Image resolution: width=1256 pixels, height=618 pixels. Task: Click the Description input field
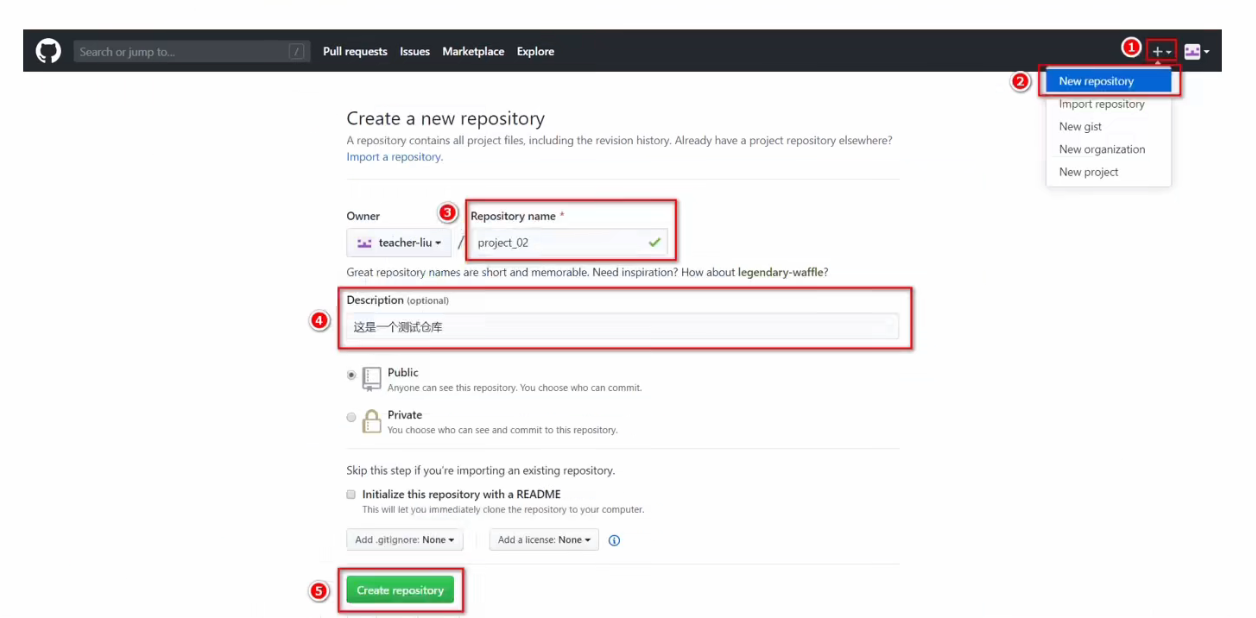pyautogui.click(x=622, y=326)
